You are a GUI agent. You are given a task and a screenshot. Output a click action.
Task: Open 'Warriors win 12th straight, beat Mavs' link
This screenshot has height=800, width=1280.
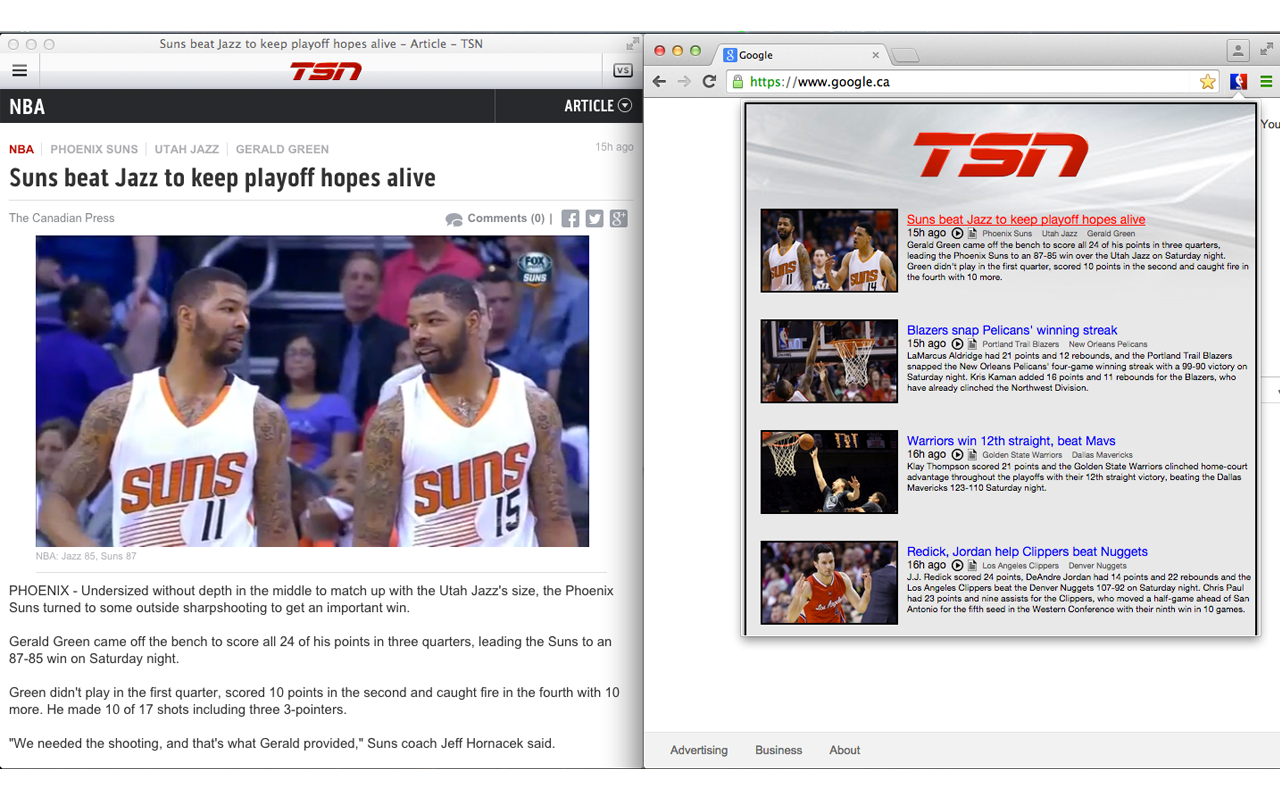click(1011, 441)
